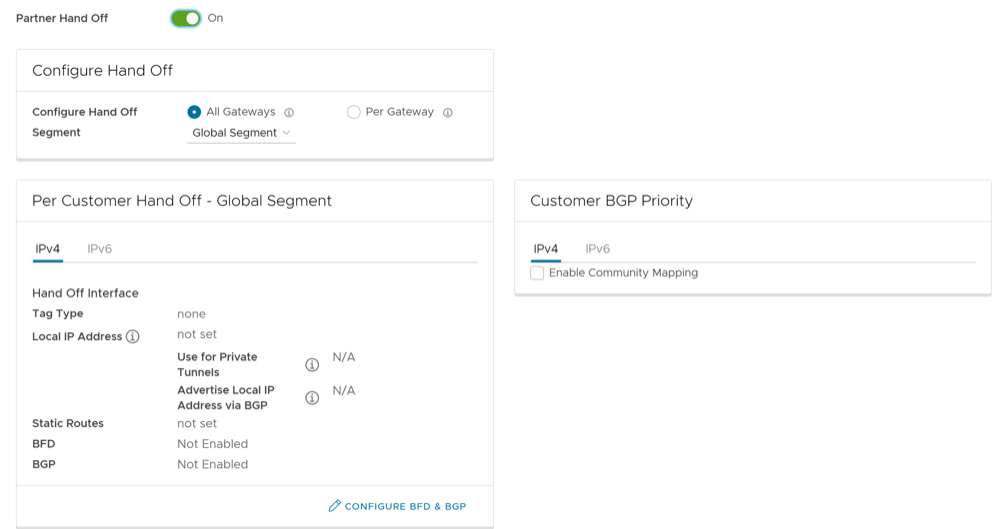Toggle the Partner Hand Off switch
This screenshot has height=529, width=999.
click(186, 18)
